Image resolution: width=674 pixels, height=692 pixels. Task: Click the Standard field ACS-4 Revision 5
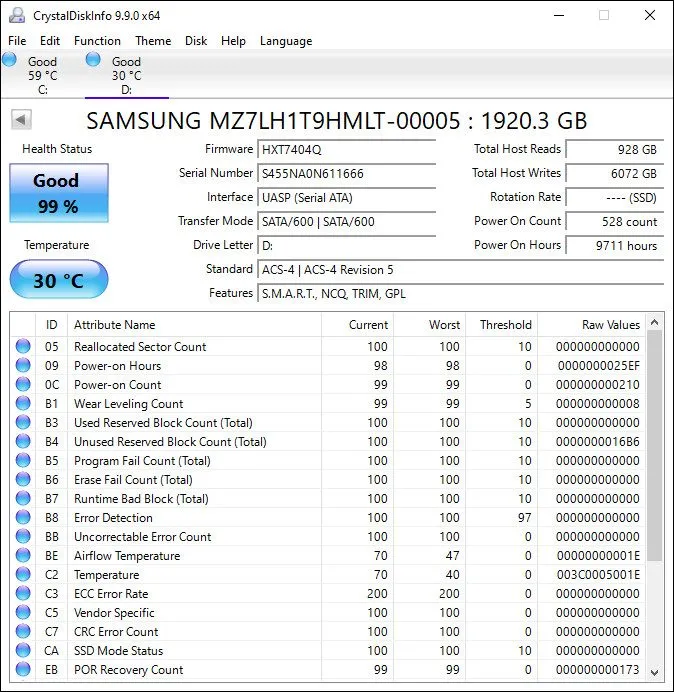[x=460, y=269]
